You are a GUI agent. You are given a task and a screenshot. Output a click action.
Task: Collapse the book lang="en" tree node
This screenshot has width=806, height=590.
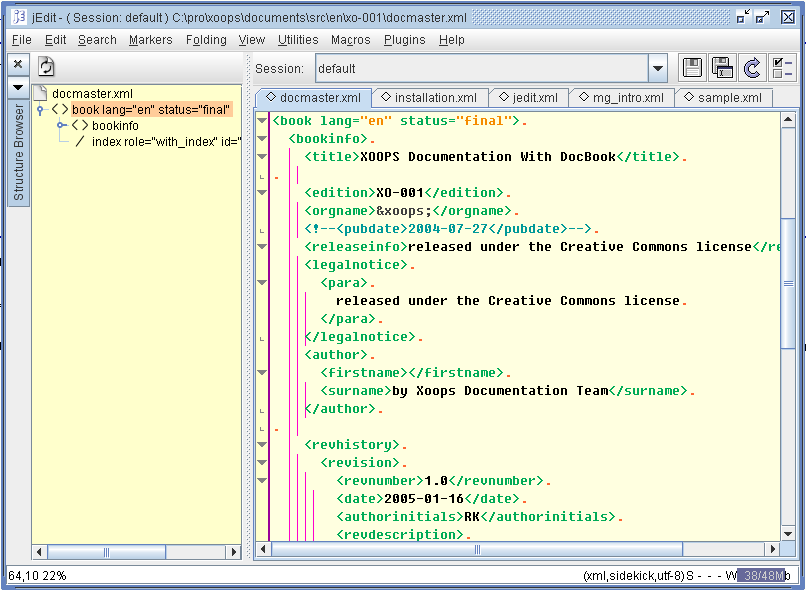pyautogui.click(x=40, y=109)
